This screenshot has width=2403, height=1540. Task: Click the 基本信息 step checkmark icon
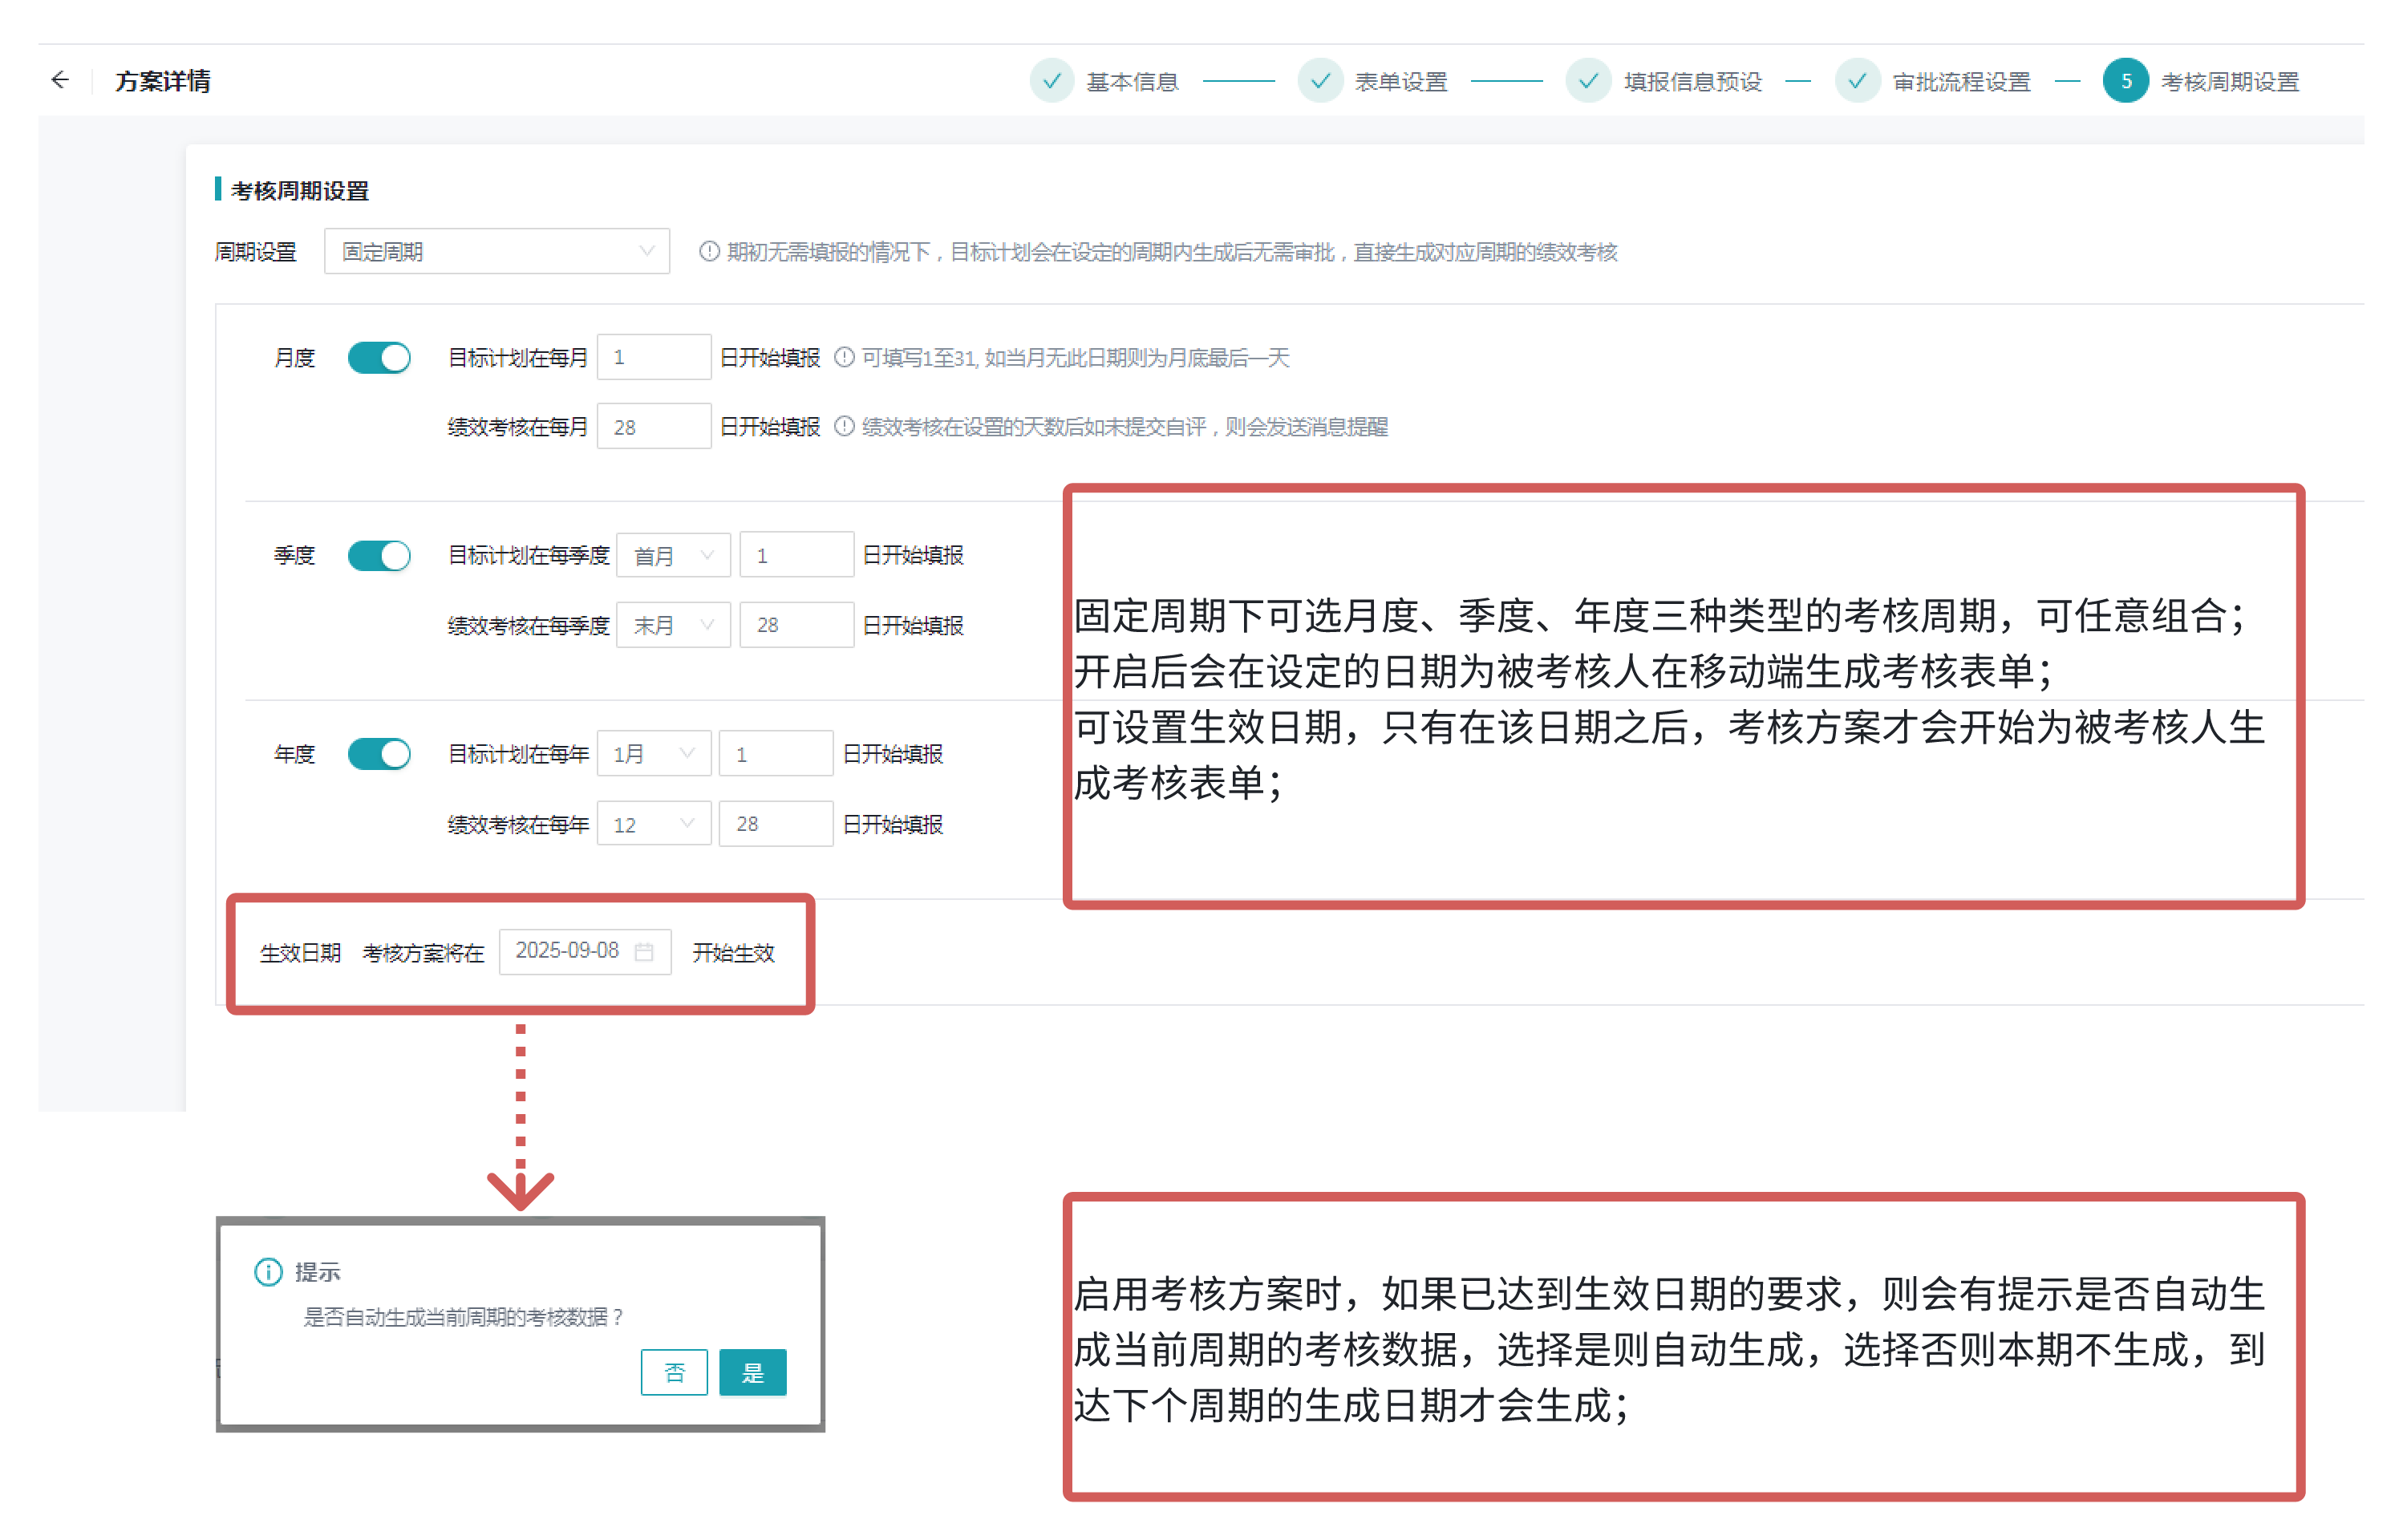[1051, 81]
